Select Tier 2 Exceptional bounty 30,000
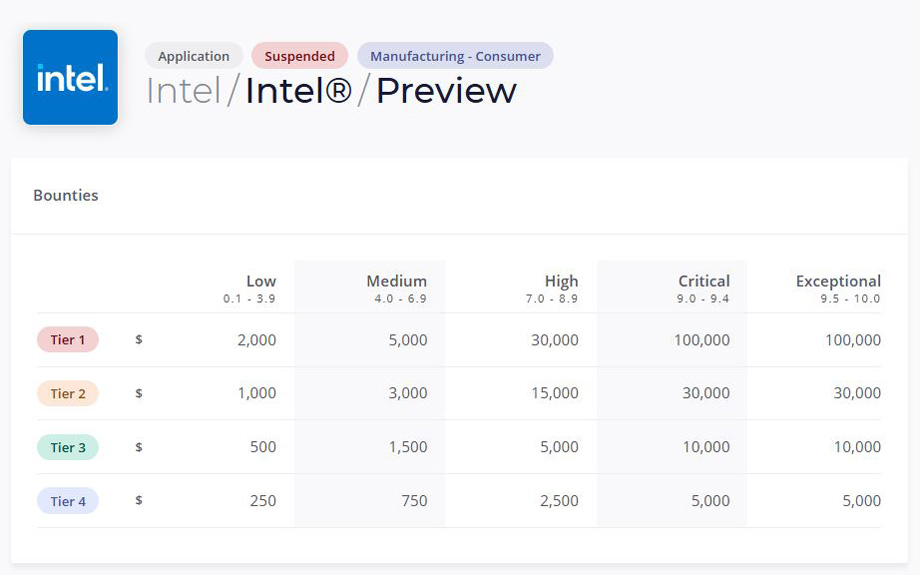 coord(857,393)
